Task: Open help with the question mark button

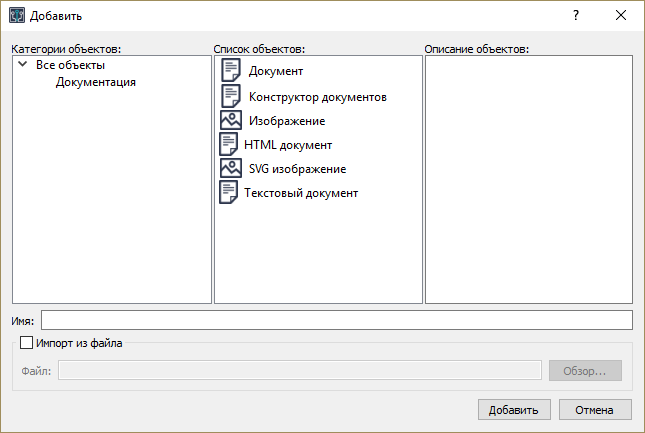Action: 576,15
